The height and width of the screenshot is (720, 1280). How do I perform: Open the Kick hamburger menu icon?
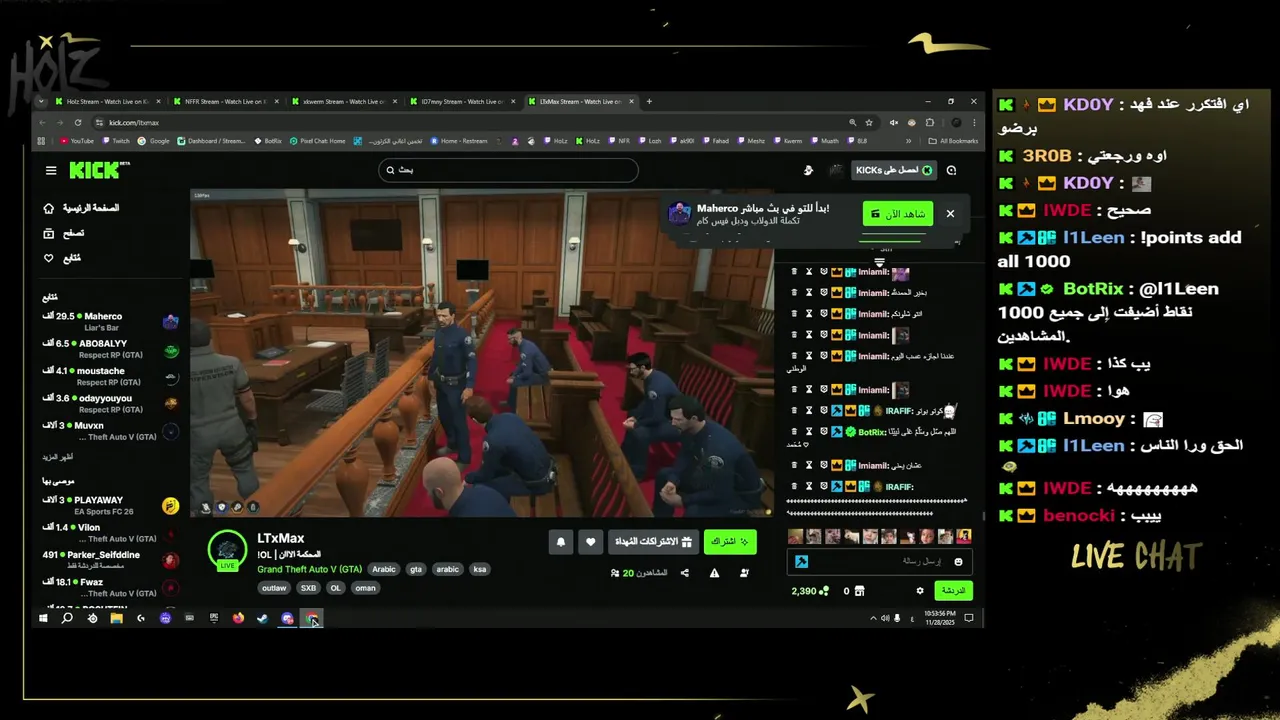click(x=51, y=170)
